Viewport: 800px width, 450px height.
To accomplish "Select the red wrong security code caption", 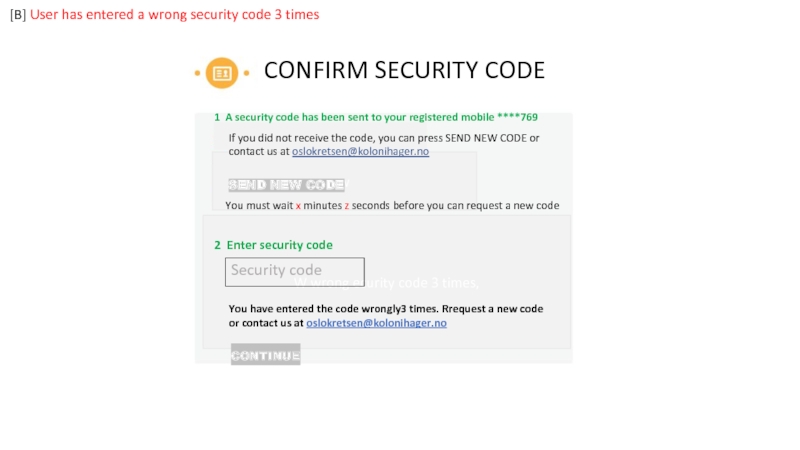I will pos(174,15).
